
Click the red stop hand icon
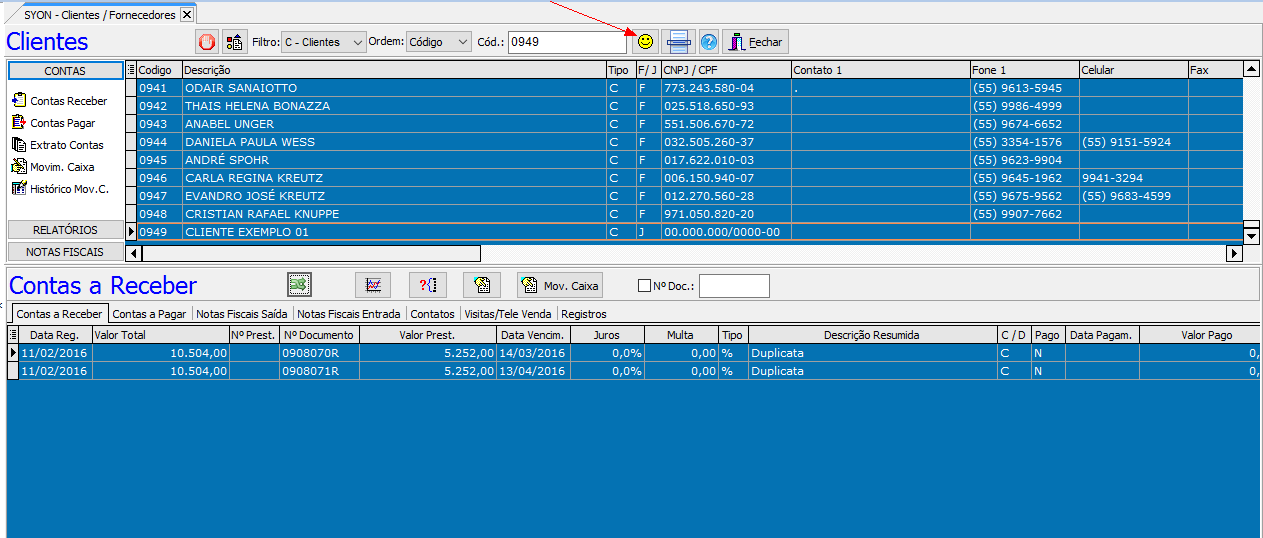click(x=207, y=42)
